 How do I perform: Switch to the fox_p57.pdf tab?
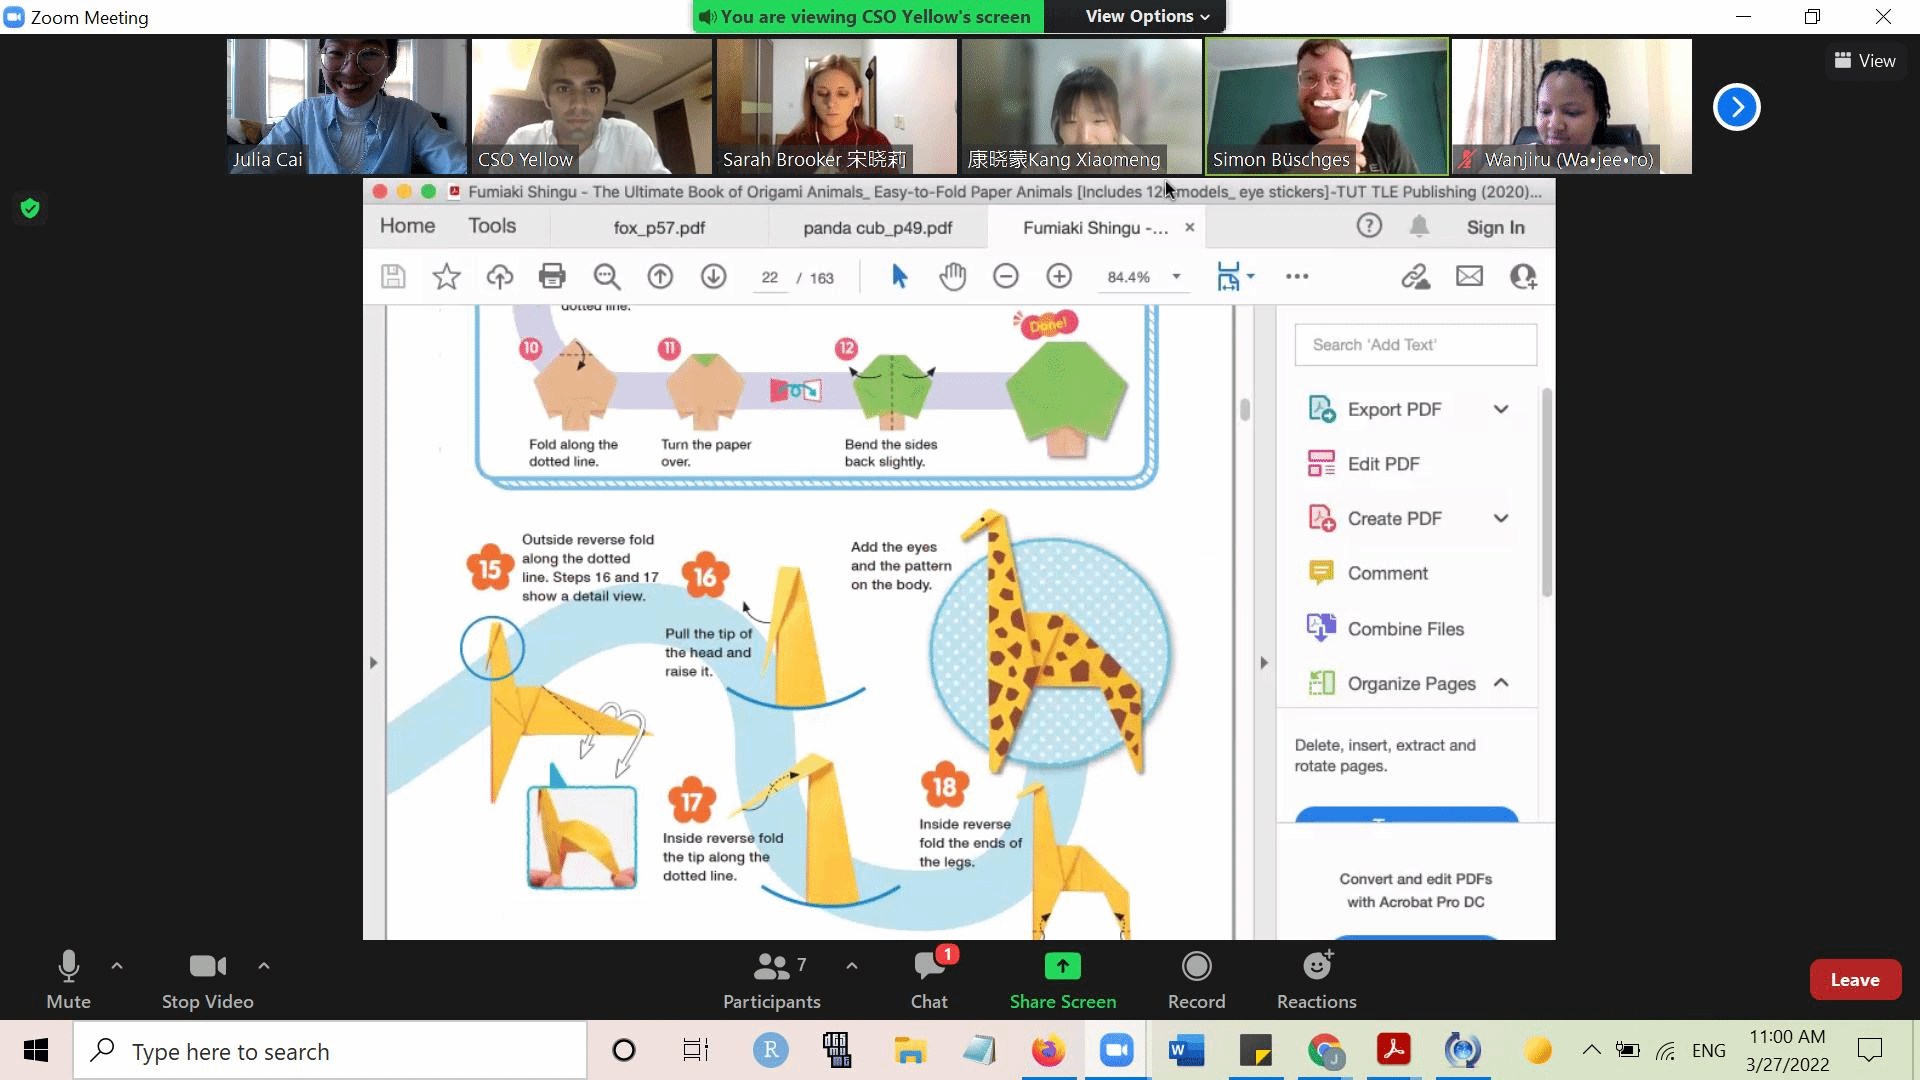tap(659, 228)
